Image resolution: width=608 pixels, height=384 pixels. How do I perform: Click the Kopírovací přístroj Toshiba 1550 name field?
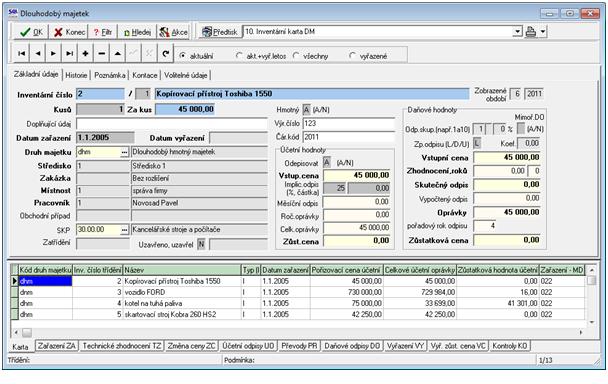click(312, 94)
